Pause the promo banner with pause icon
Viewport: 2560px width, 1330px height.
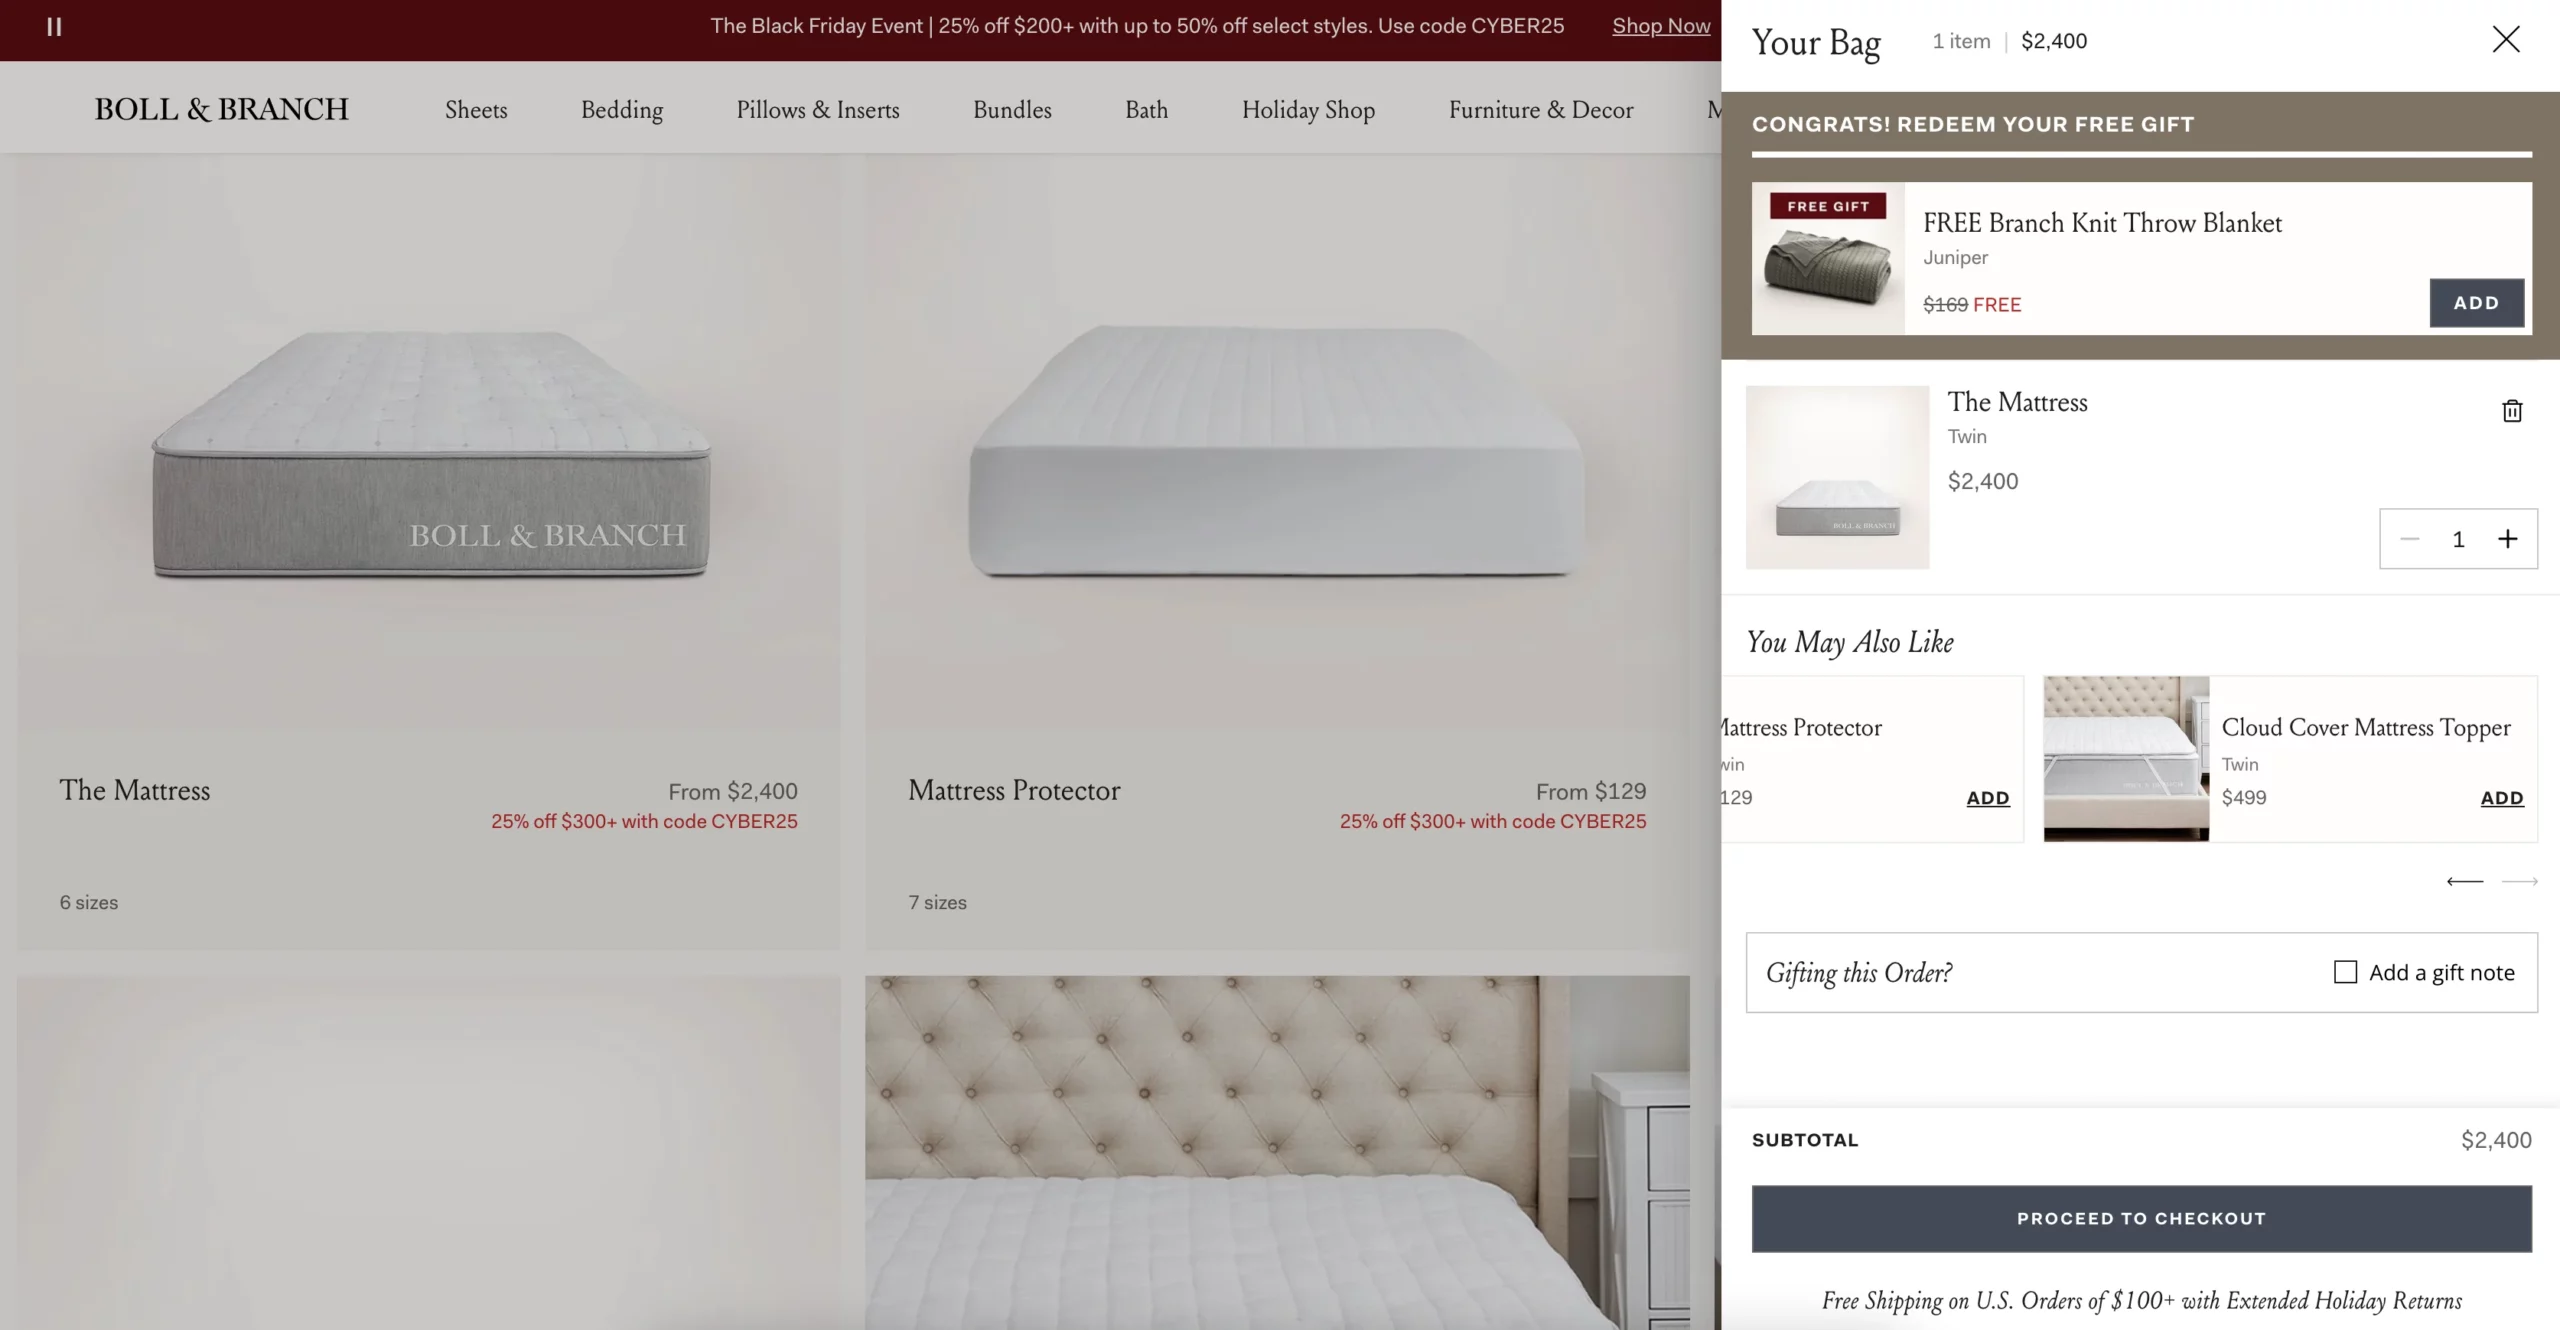[54, 27]
